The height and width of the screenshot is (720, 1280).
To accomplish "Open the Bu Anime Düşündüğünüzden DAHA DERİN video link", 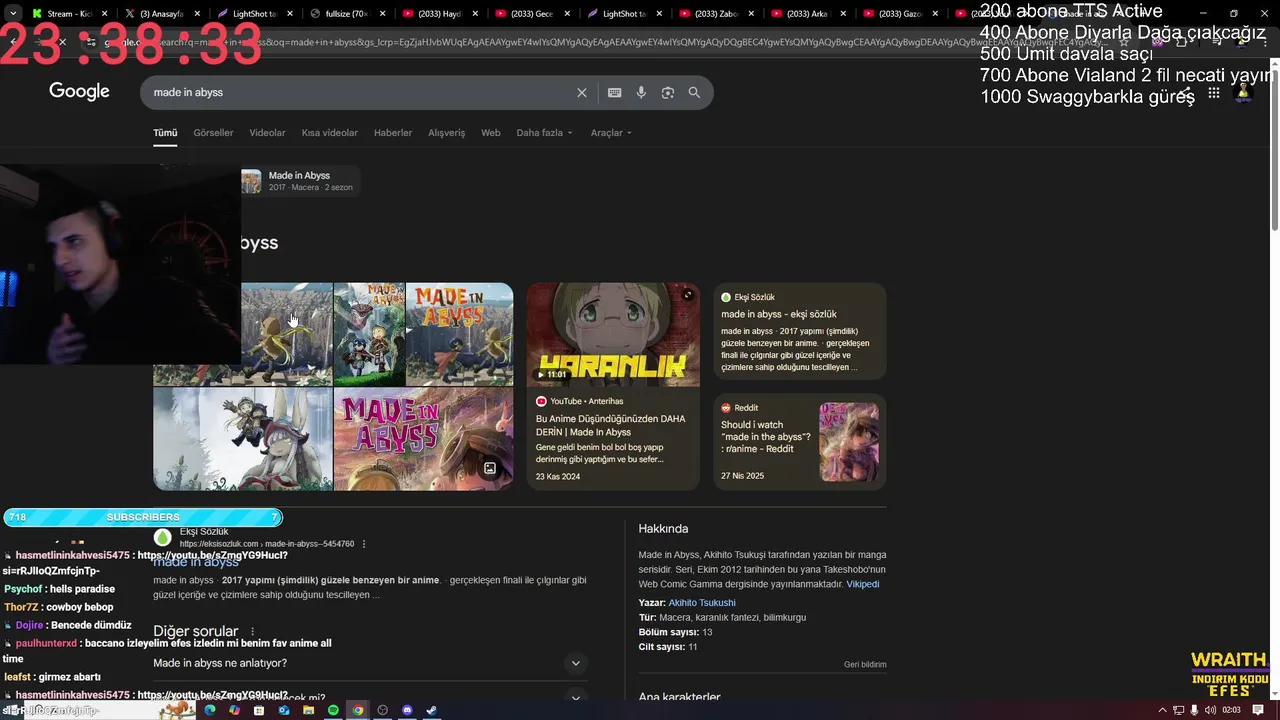I will click(610, 425).
